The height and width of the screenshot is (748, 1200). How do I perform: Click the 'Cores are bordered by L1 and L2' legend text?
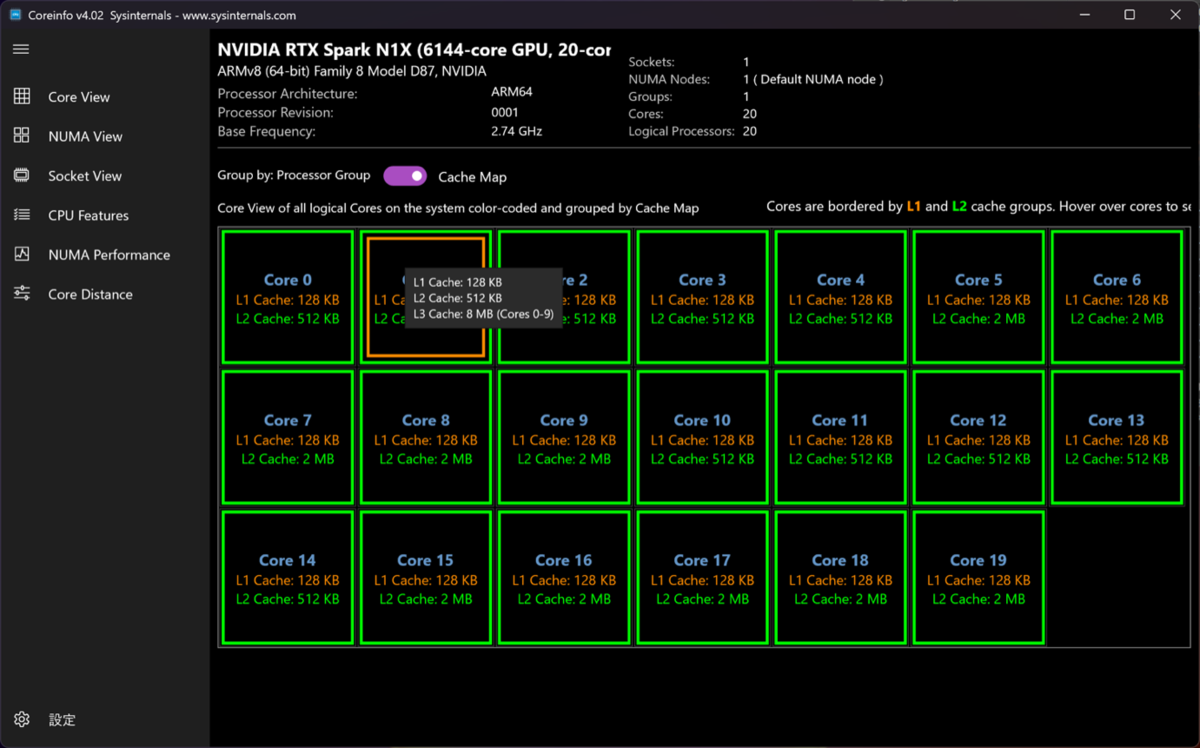(978, 206)
